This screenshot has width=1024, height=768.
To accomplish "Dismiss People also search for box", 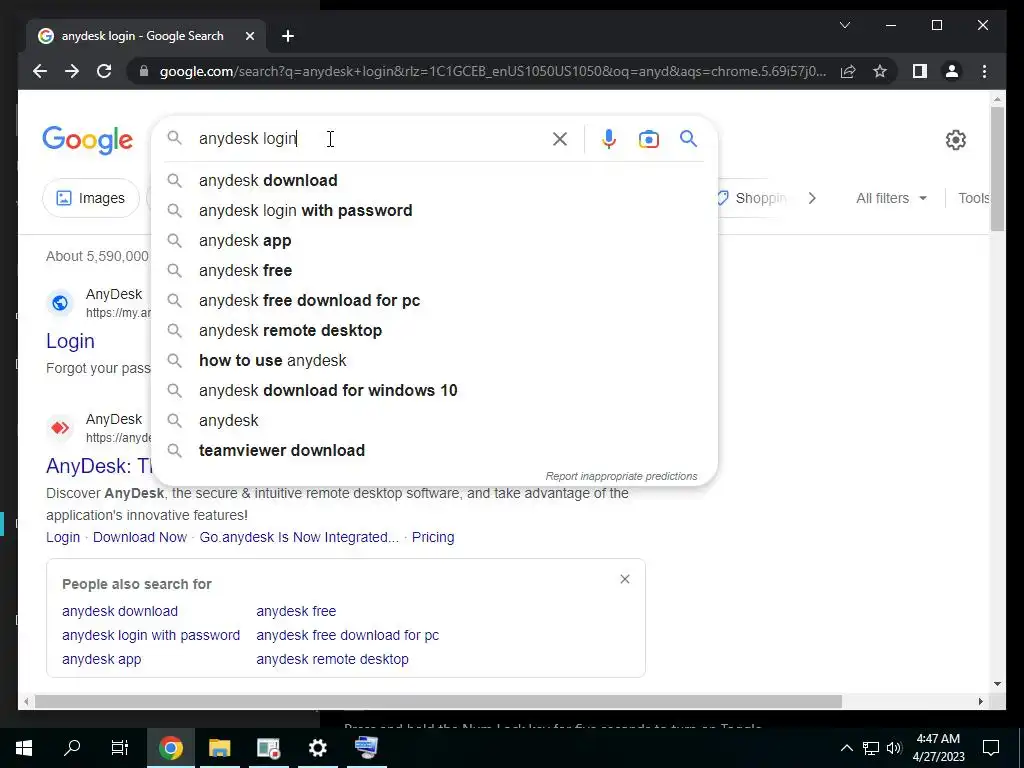I will pos(625,579).
